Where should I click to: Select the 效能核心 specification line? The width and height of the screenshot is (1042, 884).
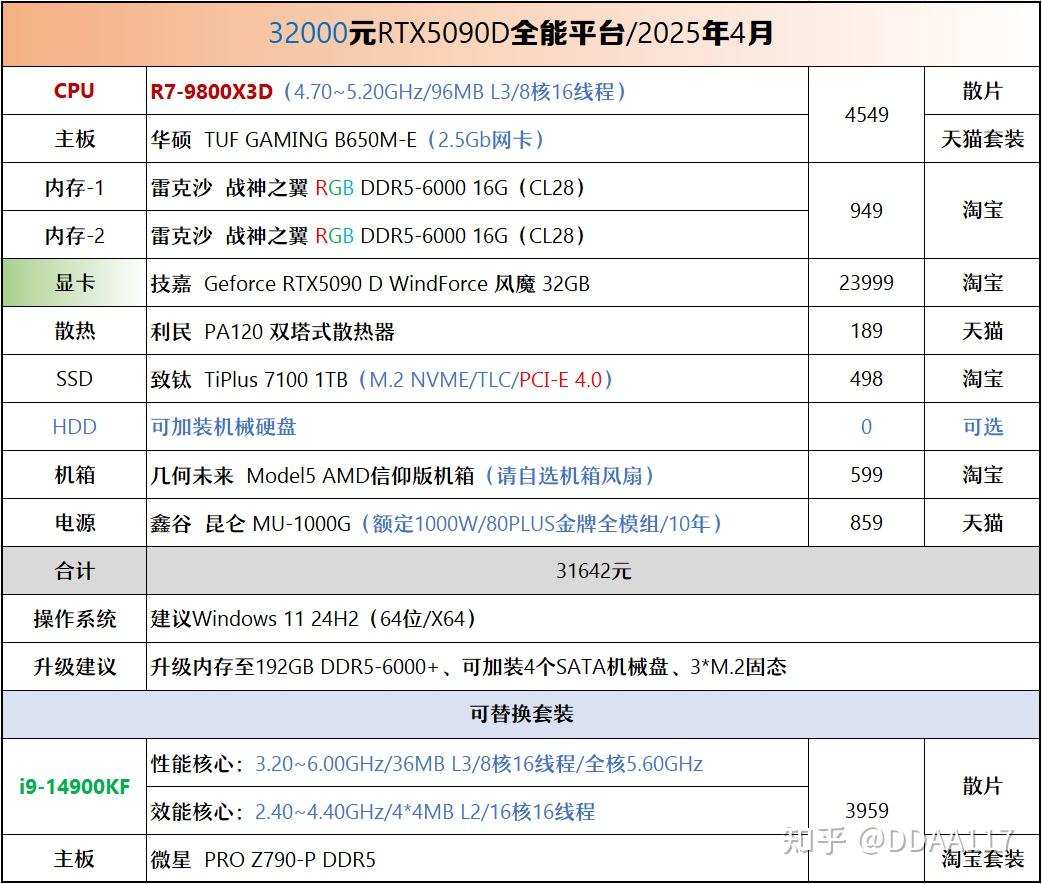click(373, 812)
